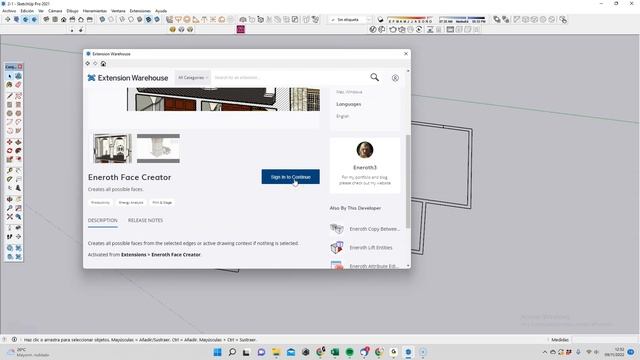
Task: Open Windows taskbar search
Action: point(232,352)
